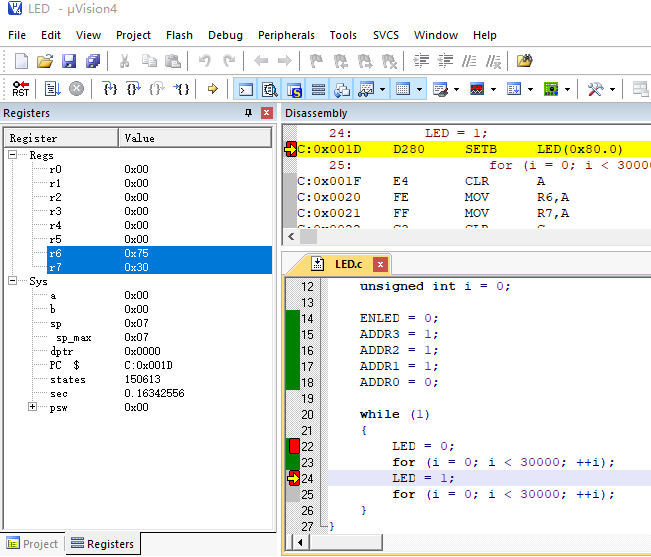Collapse the Regs tree node
Screen dimensions: 651x557
tap(13, 156)
